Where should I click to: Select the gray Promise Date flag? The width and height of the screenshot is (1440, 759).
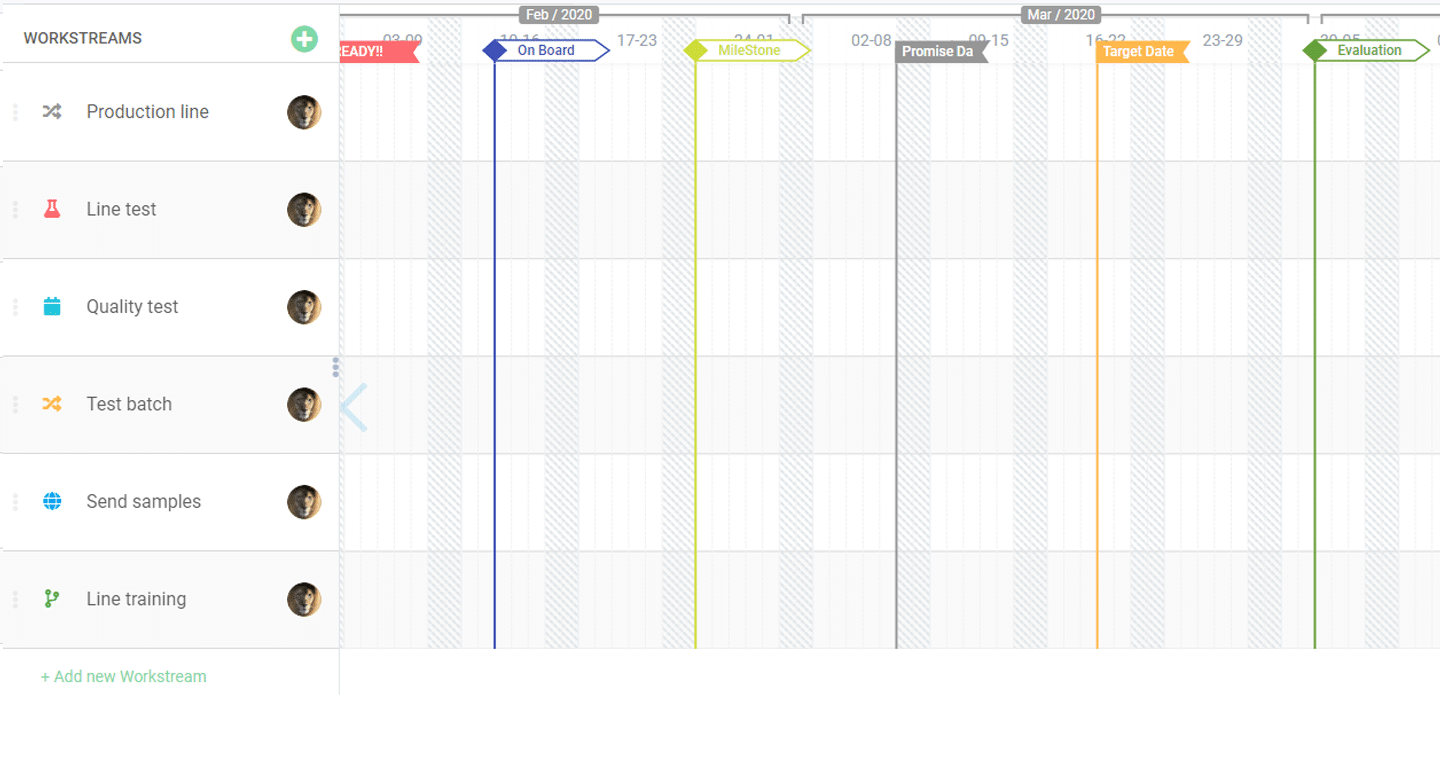pos(938,51)
